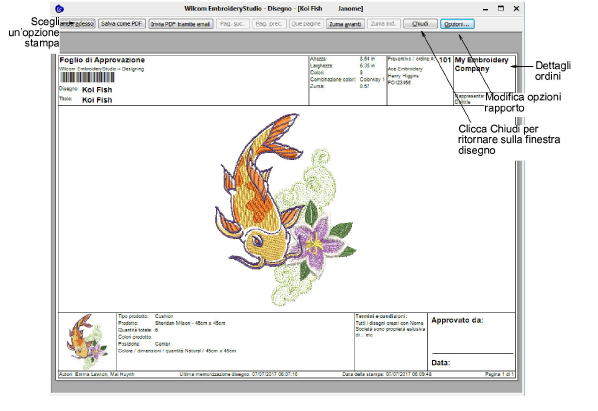This screenshot has width=598, height=411.
Task: Zoom out using Zuma ind. button
Action: tap(383, 24)
